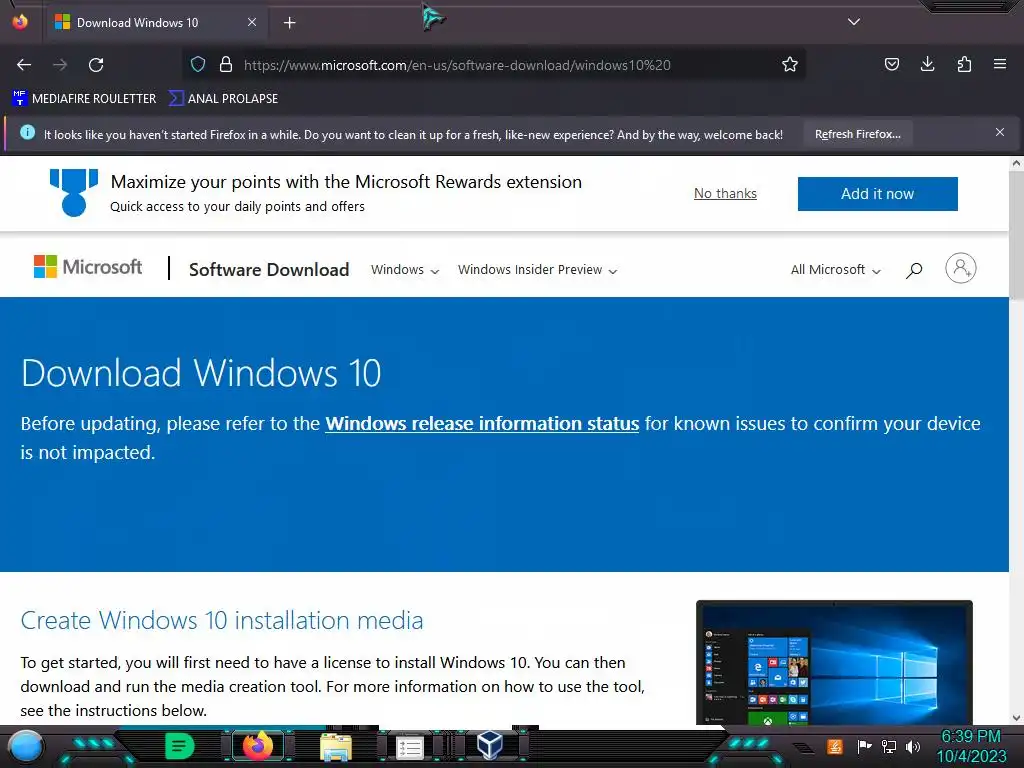The height and width of the screenshot is (768, 1024).
Task: Open a new tab with plus button
Action: (289, 23)
